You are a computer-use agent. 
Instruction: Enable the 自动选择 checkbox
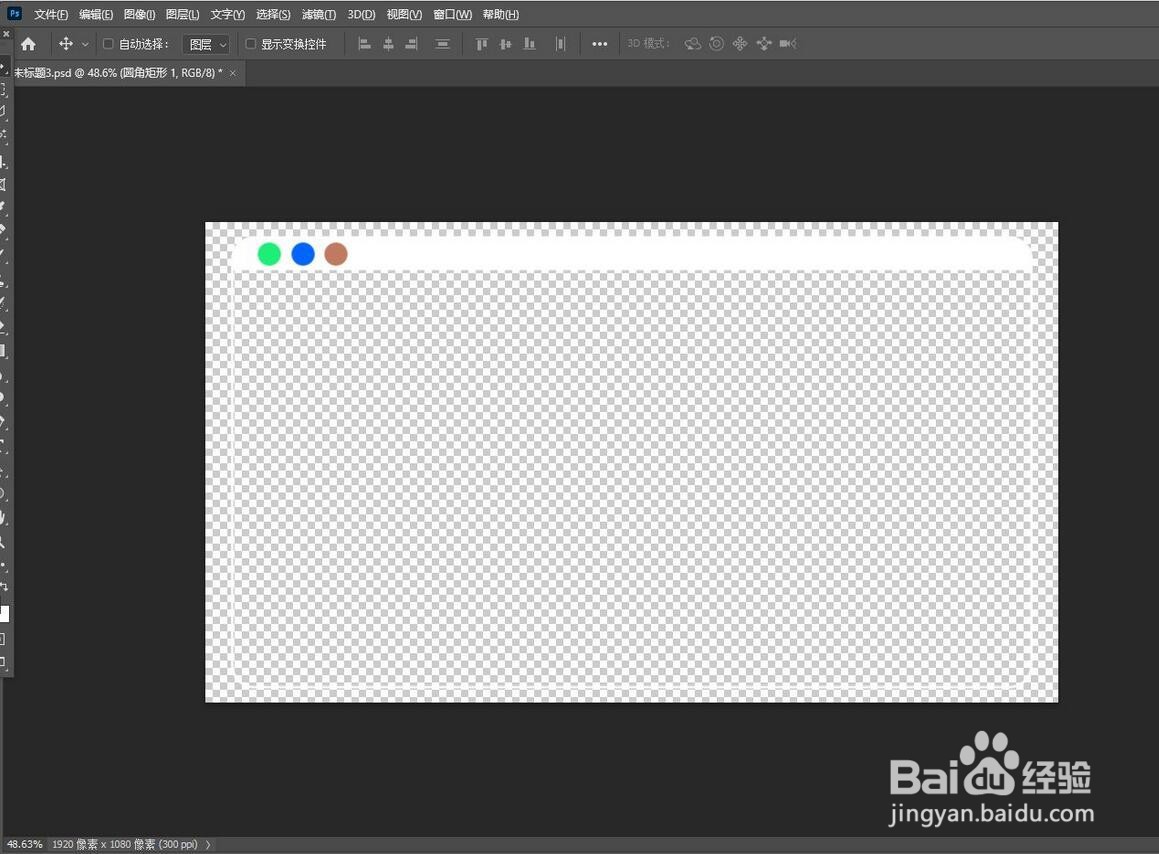pyautogui.click(x=108, y=44)
